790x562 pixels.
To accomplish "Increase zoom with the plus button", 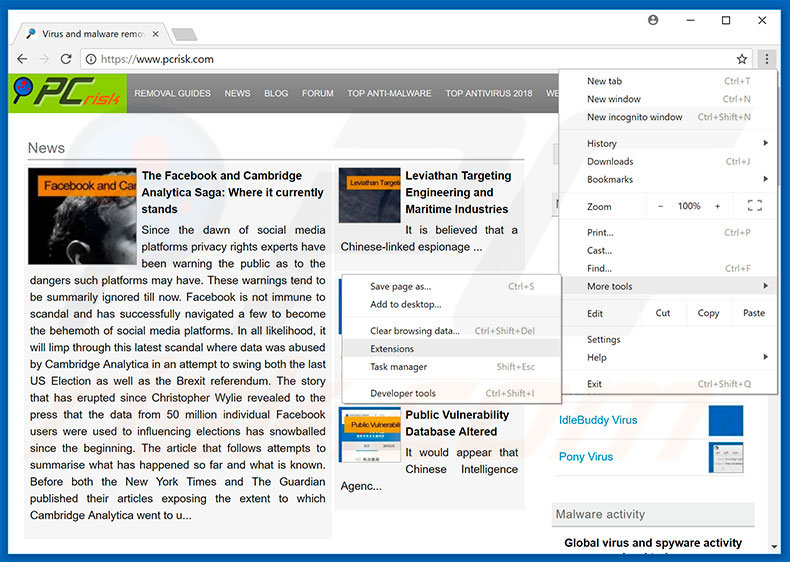I will coord(717,206).
